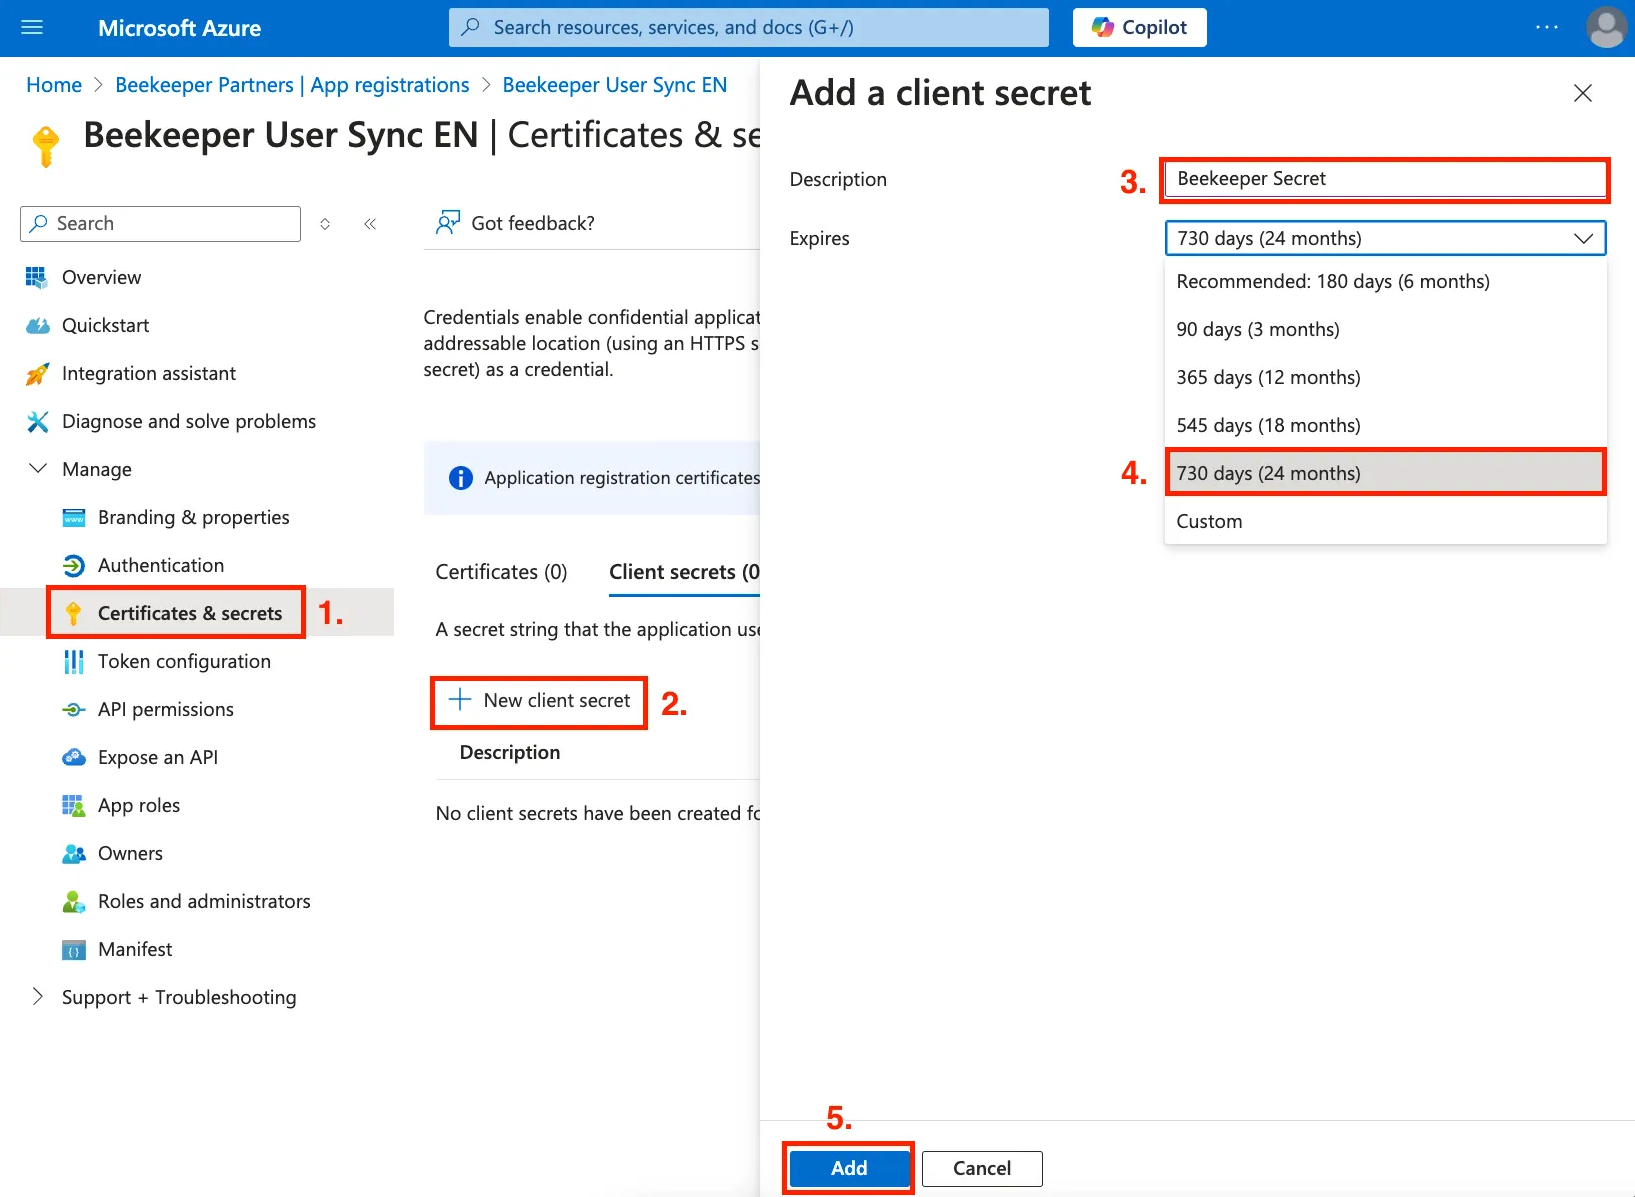1635x1197 pixels.
Task: Click the App roles icon
Action: click(x=74, y=806)
